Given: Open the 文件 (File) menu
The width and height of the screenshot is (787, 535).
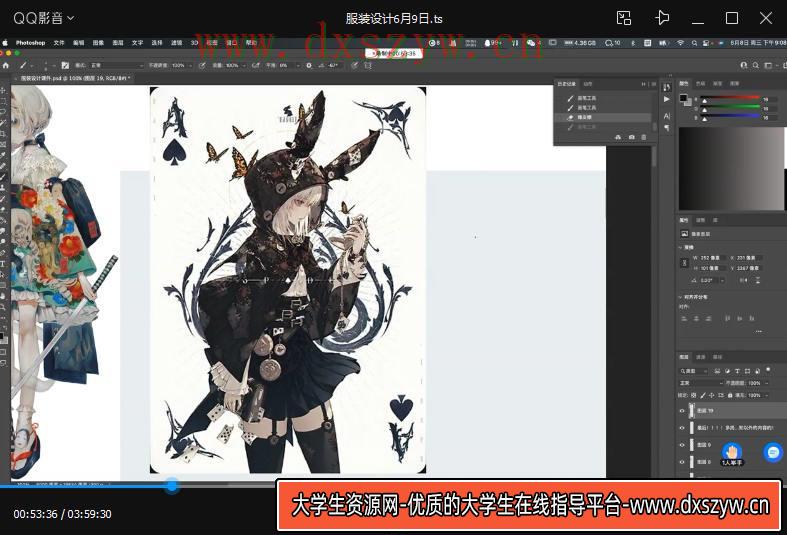Looking at the screenshot, I should (59, 43).
